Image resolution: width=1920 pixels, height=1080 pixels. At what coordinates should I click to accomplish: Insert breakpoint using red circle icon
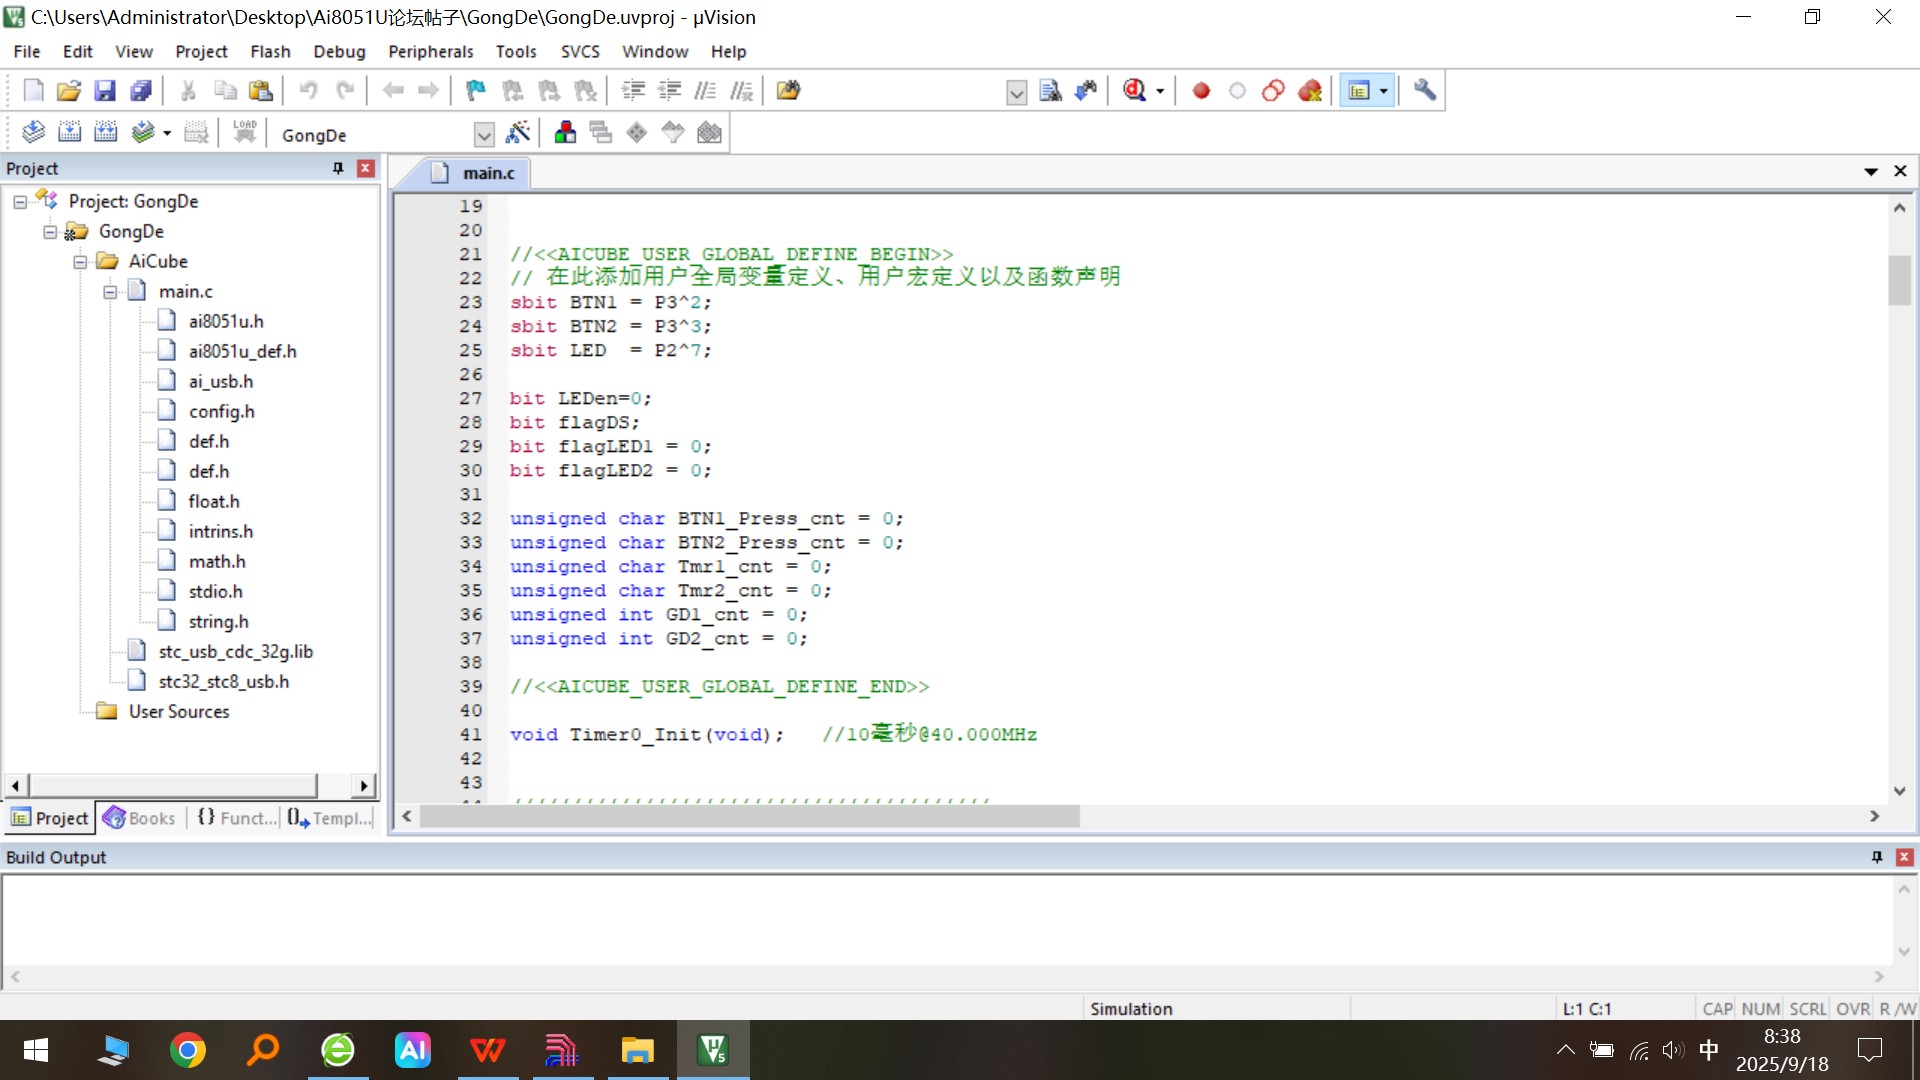click(1201, 91)
